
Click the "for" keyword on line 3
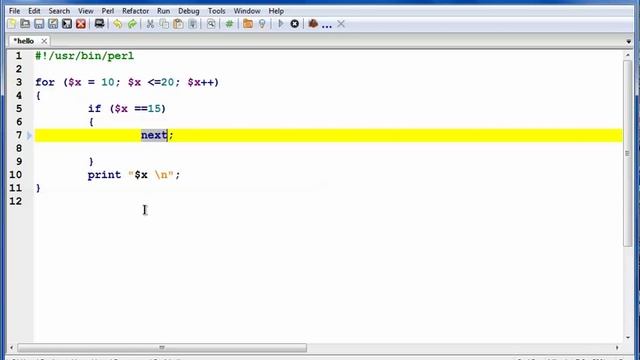click(x=45, y=82)
